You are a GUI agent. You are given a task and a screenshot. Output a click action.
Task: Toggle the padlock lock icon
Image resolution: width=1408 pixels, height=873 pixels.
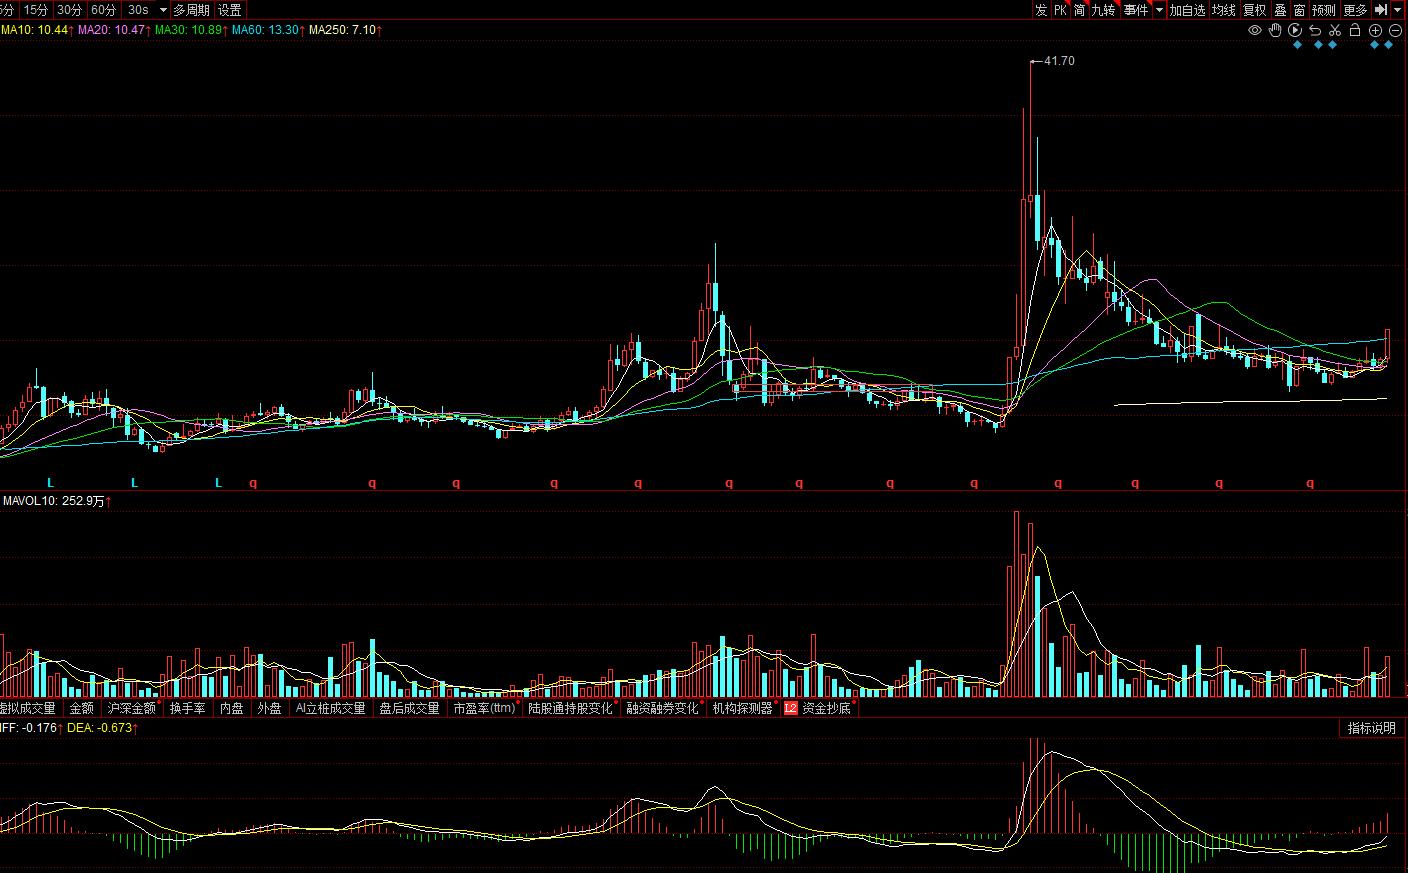click(x=1355, y=30)
